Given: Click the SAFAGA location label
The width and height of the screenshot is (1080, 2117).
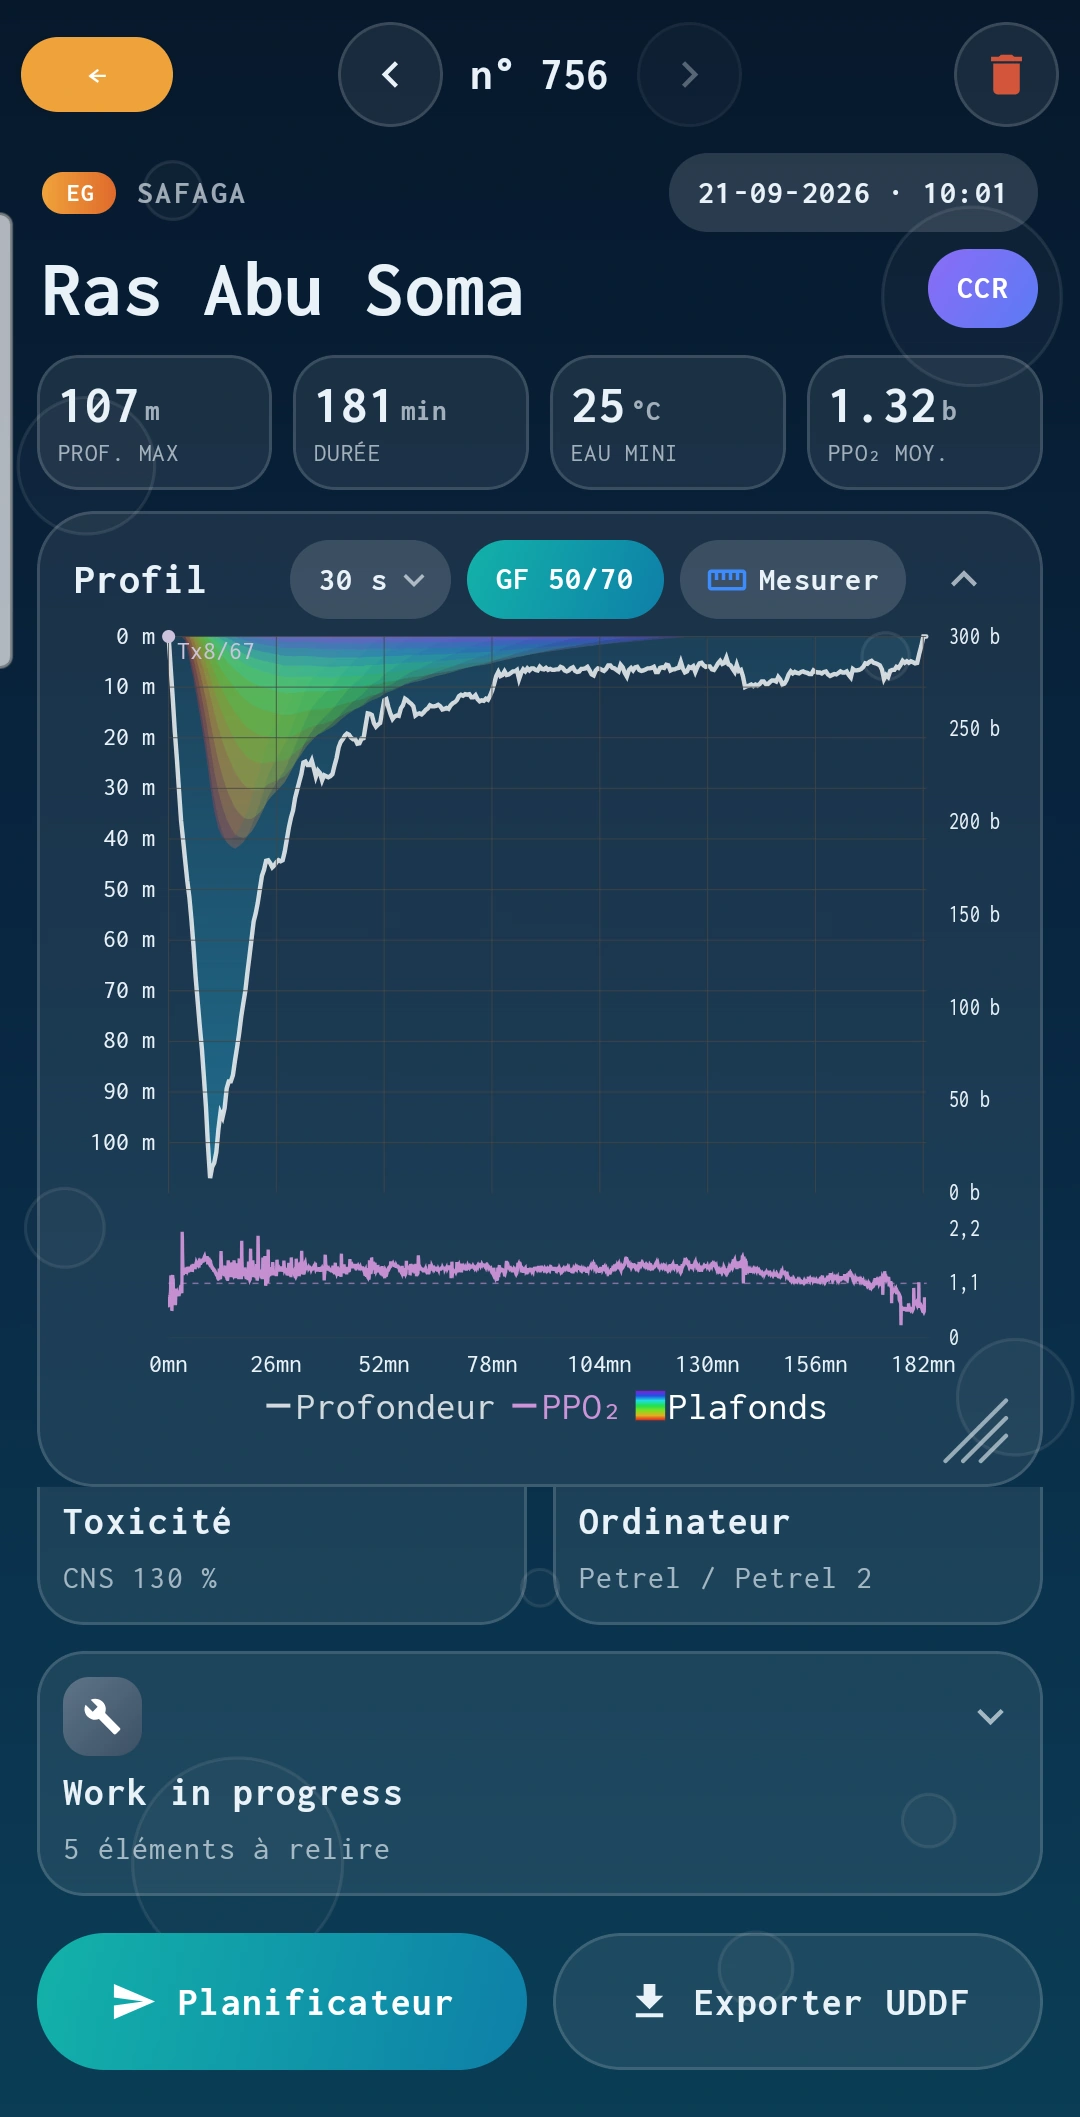Looking at the screenshot, I should coord(191,193).
